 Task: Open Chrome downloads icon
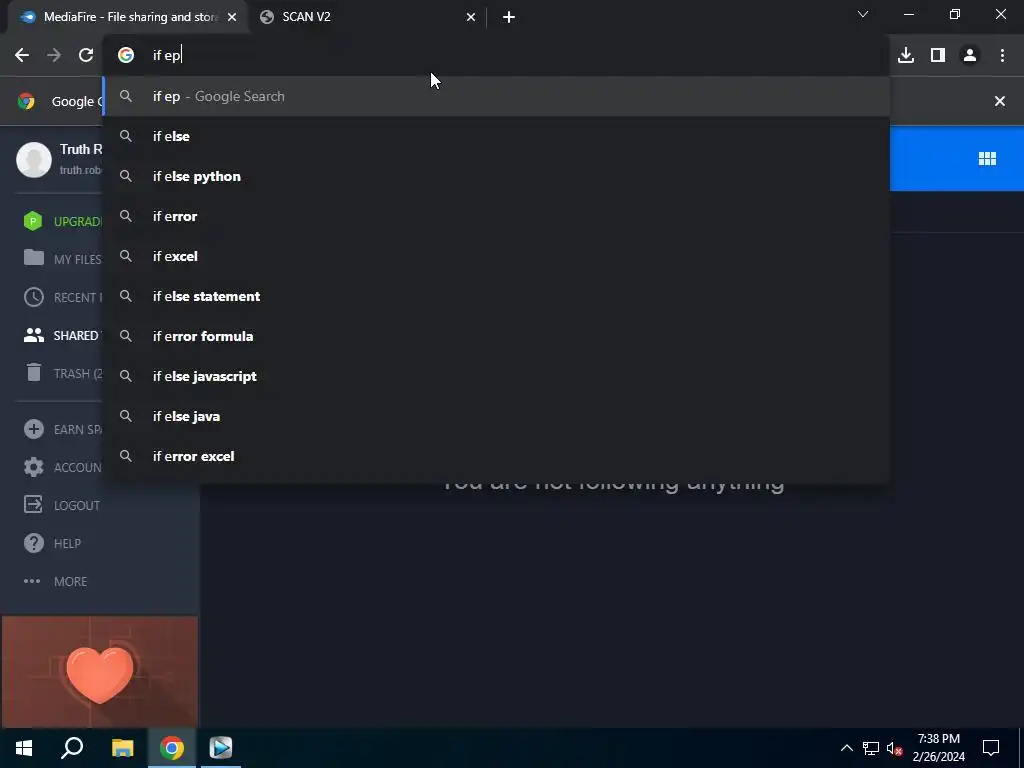click(x=906, y=56)
